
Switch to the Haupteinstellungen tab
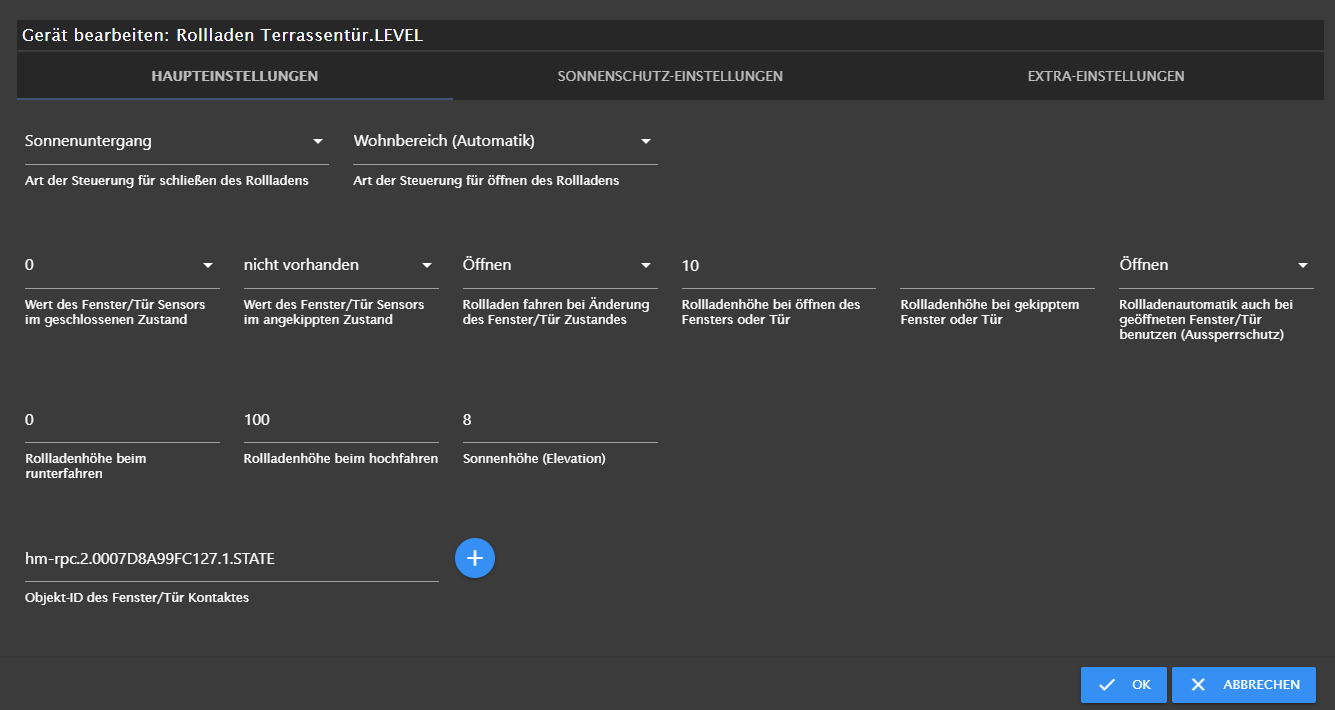pyautogui.click(x=235, y=76)
